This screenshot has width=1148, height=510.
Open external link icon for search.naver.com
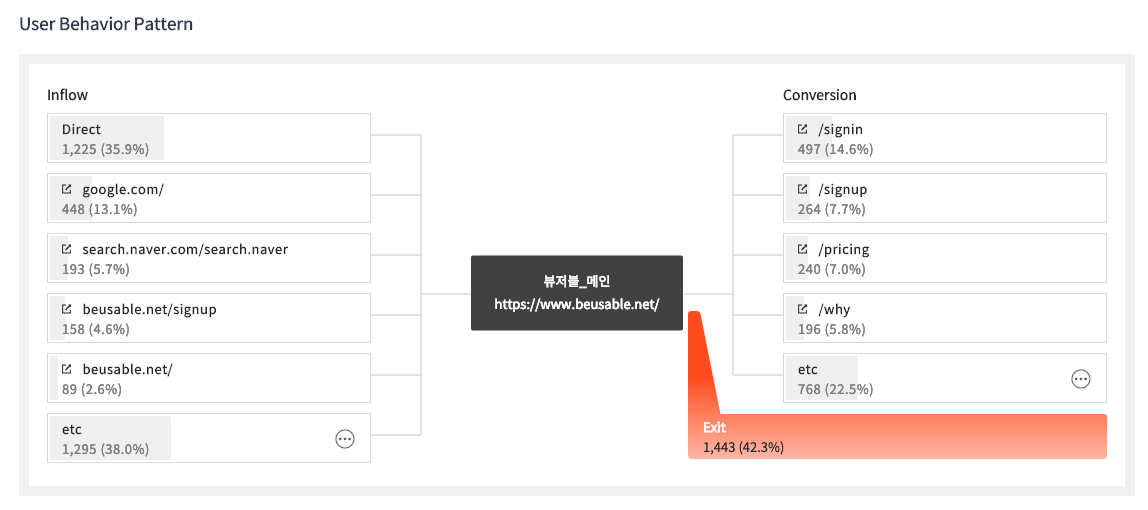pyautogui.click(x=67, y=249)
